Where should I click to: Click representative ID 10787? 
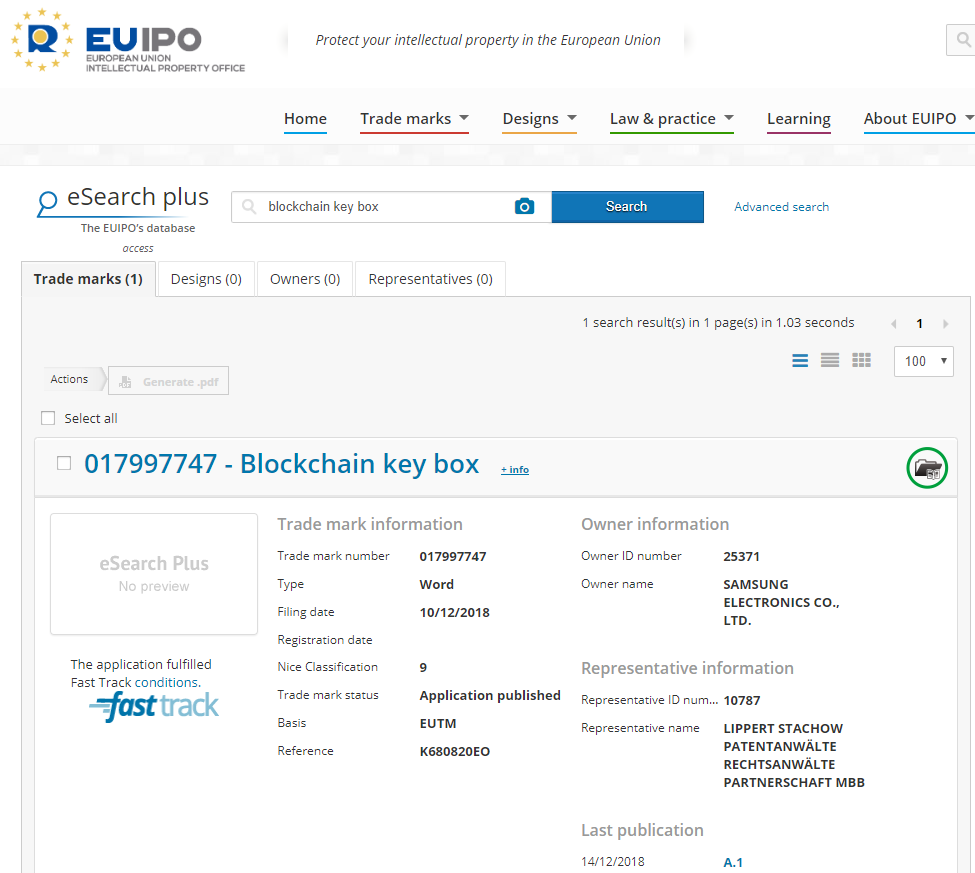pyautogui.click(x=742, y=700)
